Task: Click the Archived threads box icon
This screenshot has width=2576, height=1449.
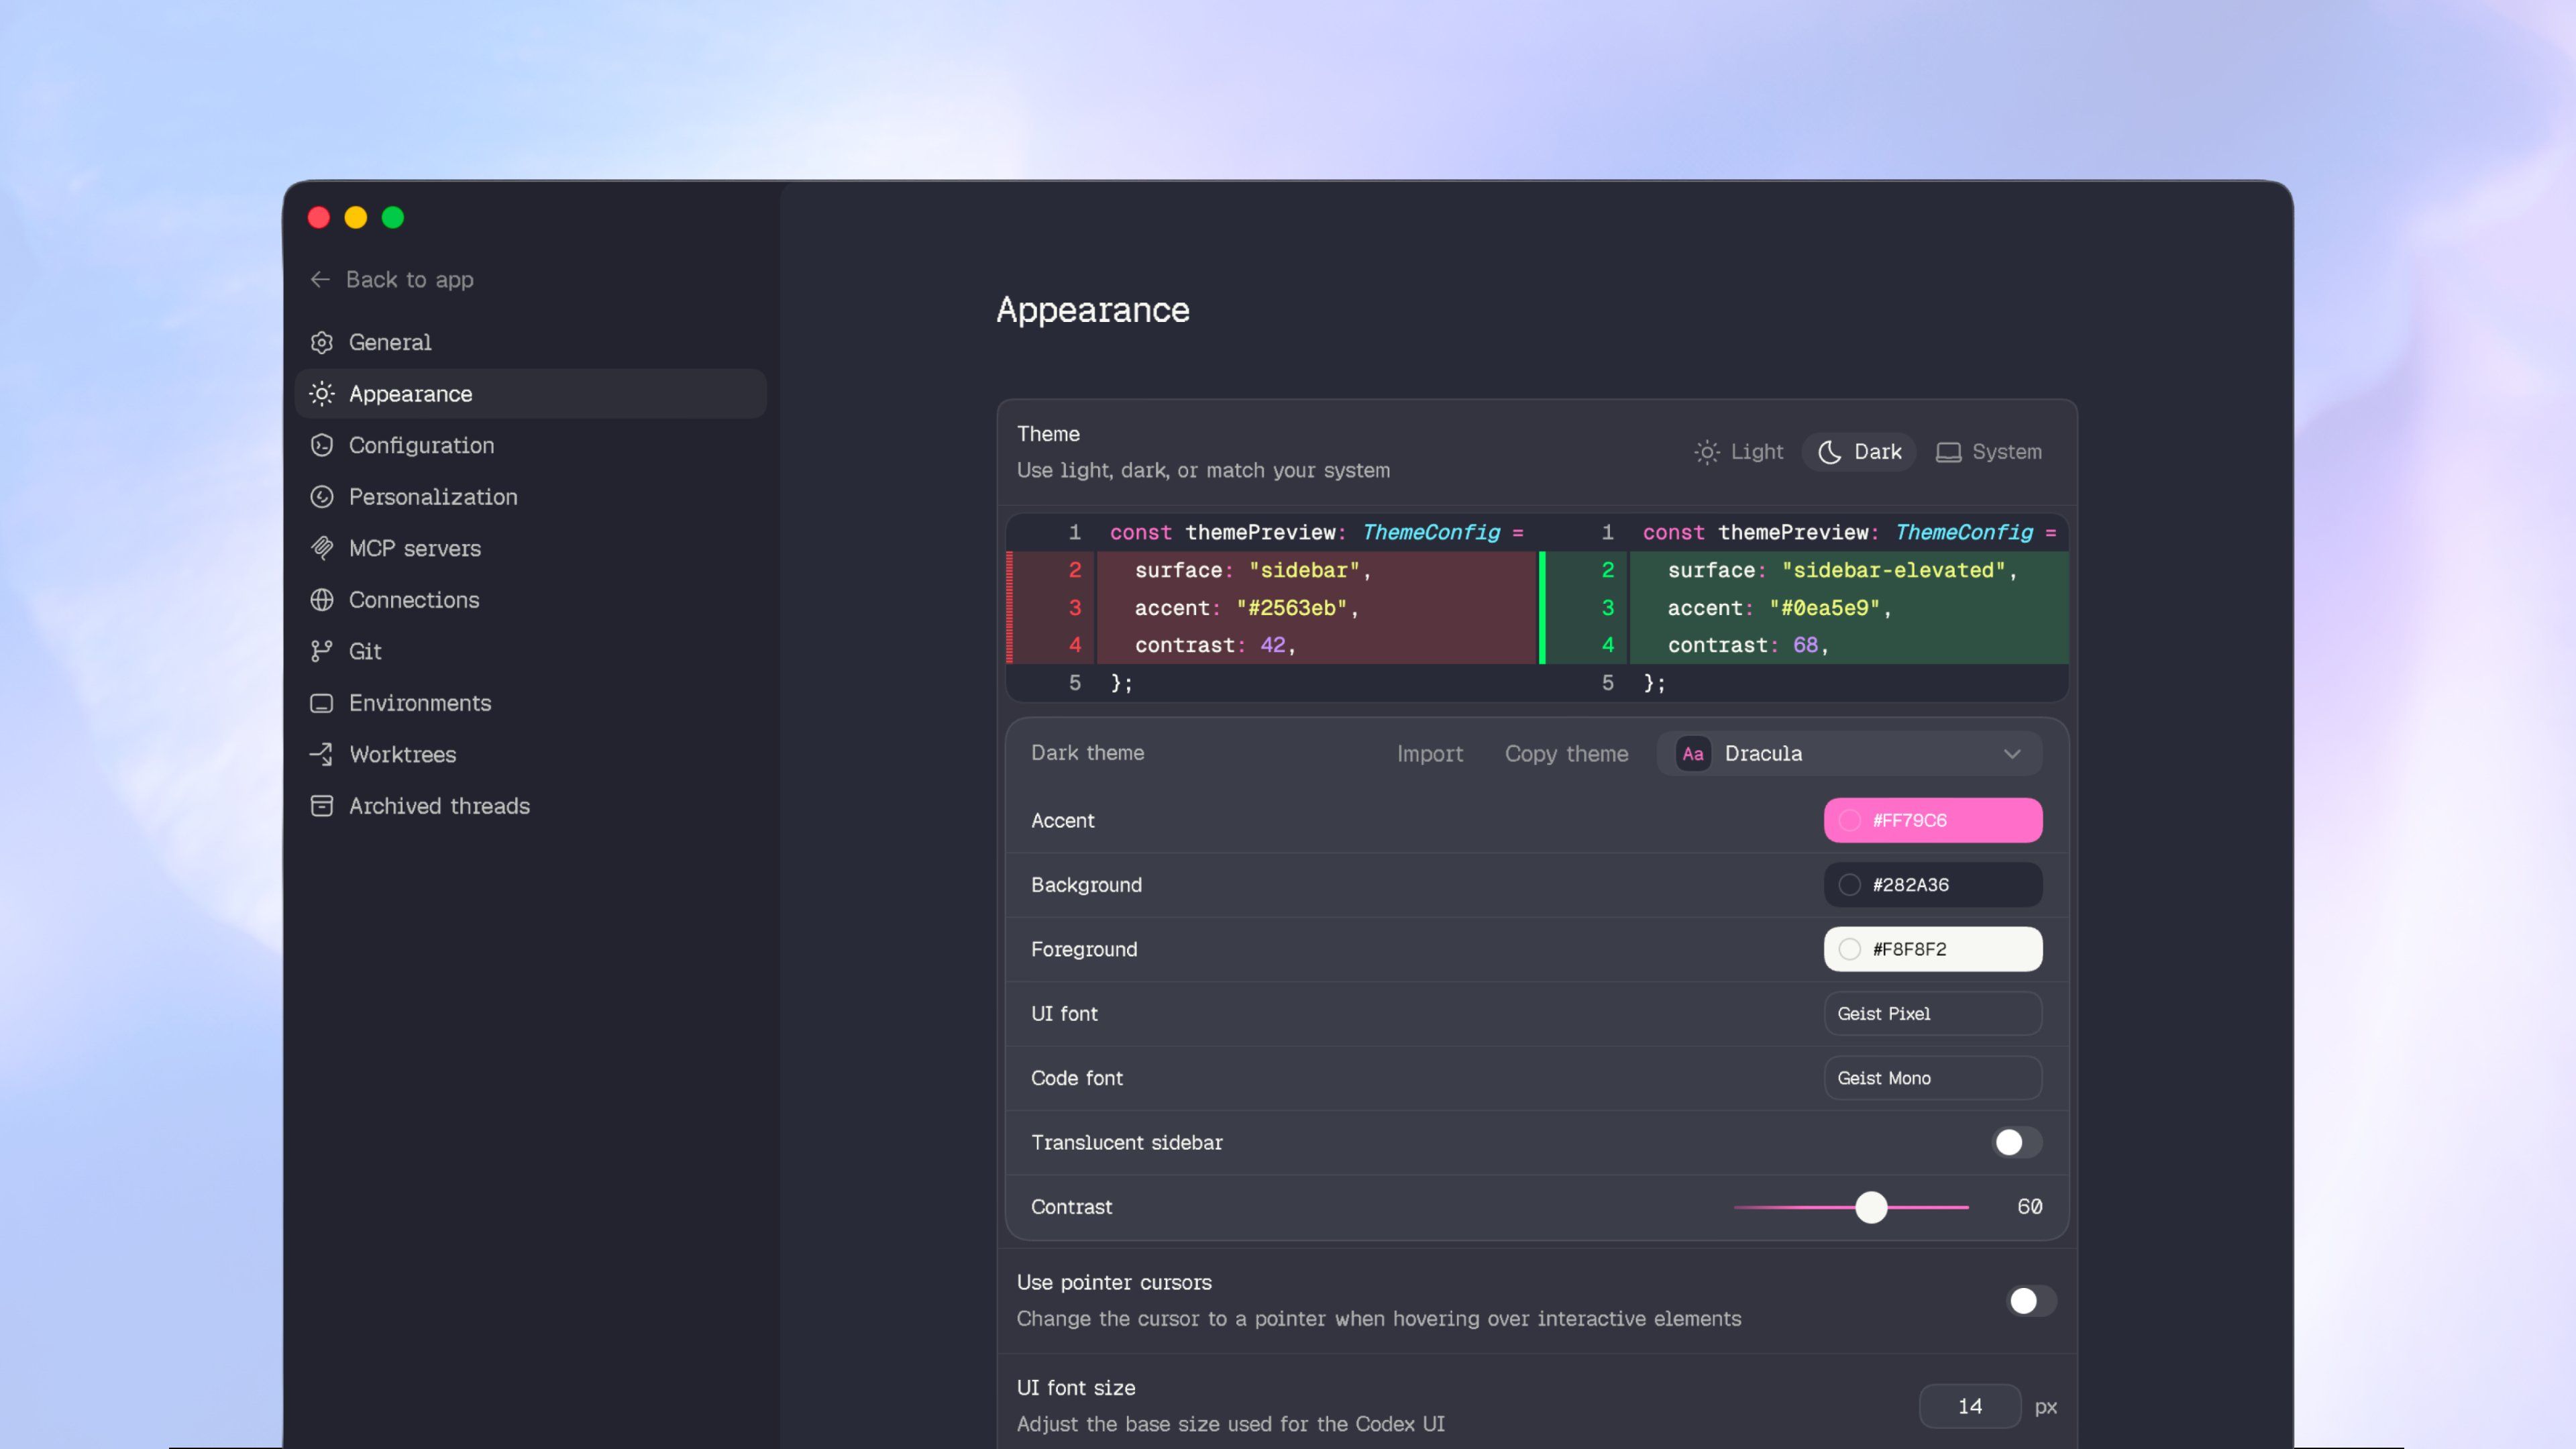Action: click(x=321, y=806)
